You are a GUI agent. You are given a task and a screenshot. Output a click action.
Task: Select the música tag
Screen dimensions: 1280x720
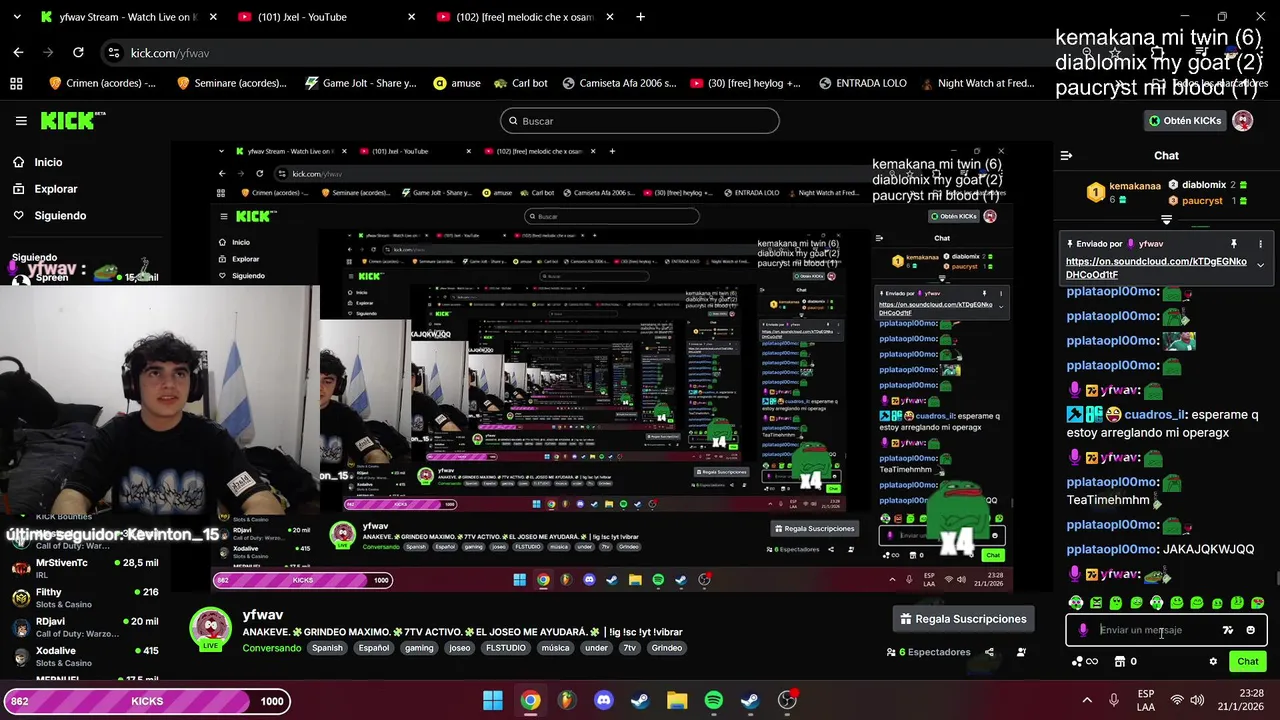(555, 648)
